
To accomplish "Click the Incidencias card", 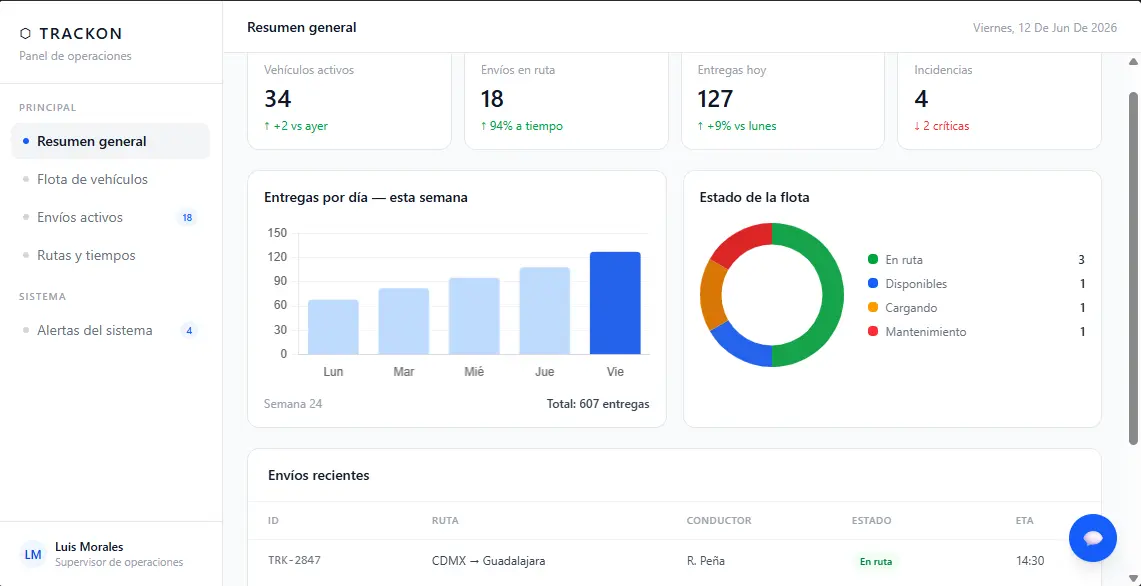I will click(999, 101).
